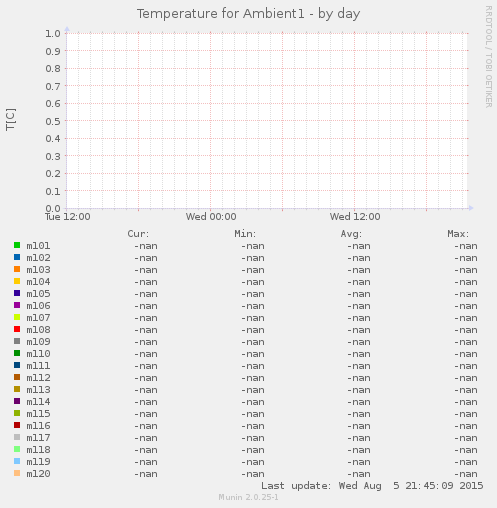Click the 1.0 y-axis tick label

coord(53,34)
